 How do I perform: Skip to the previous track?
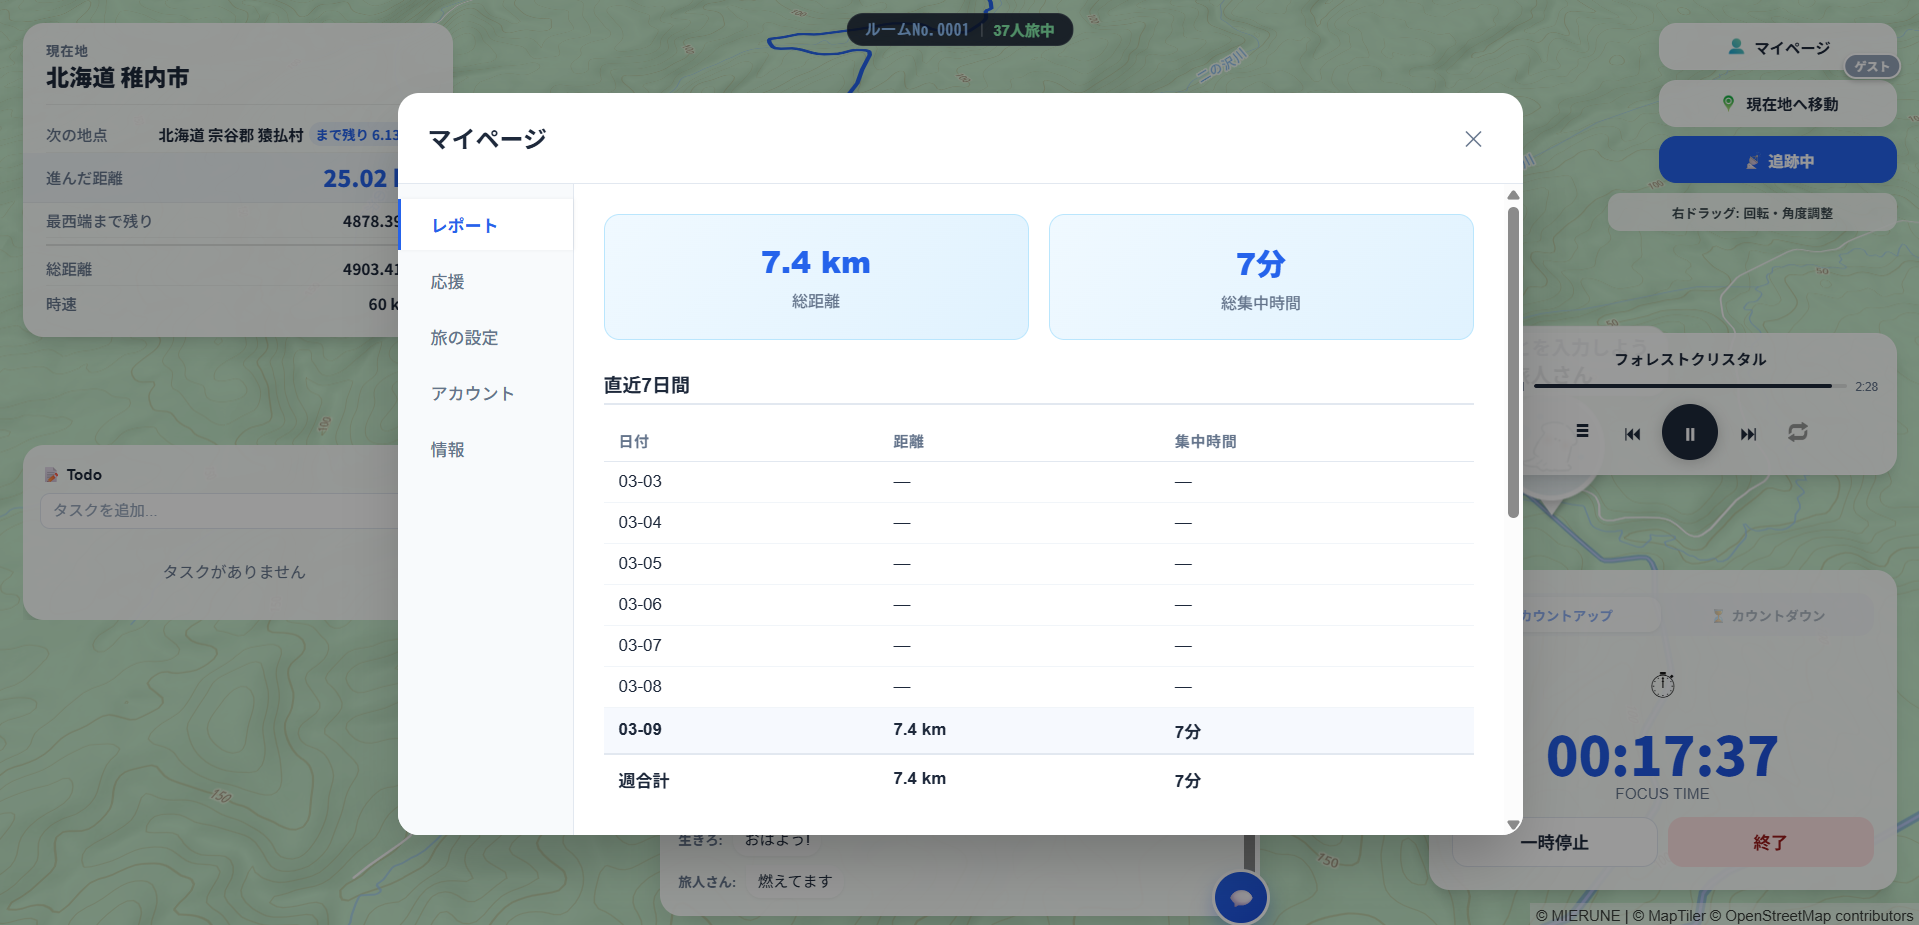[x=1632, y=433]
